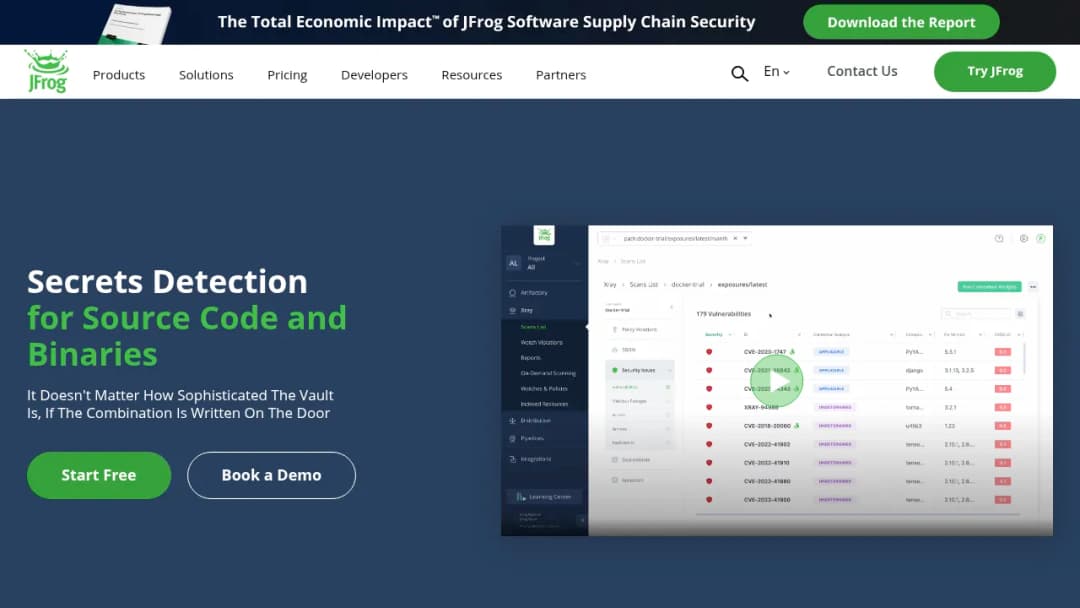Open the Products menu
Image resolution: width=1080 pixels, height=608 pixels.
pos(118,75)
